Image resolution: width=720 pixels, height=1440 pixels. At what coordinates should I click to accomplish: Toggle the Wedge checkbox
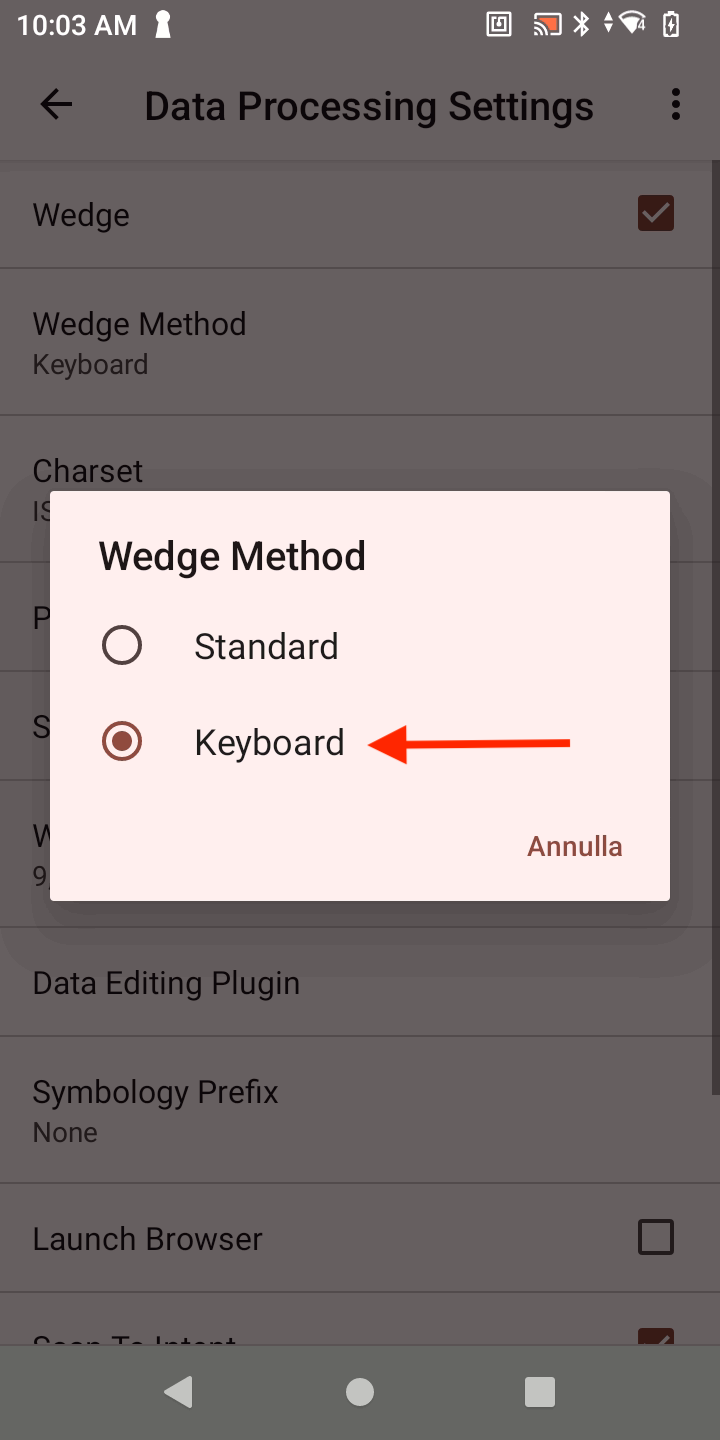pyautogui.click(x=656, y=214)
